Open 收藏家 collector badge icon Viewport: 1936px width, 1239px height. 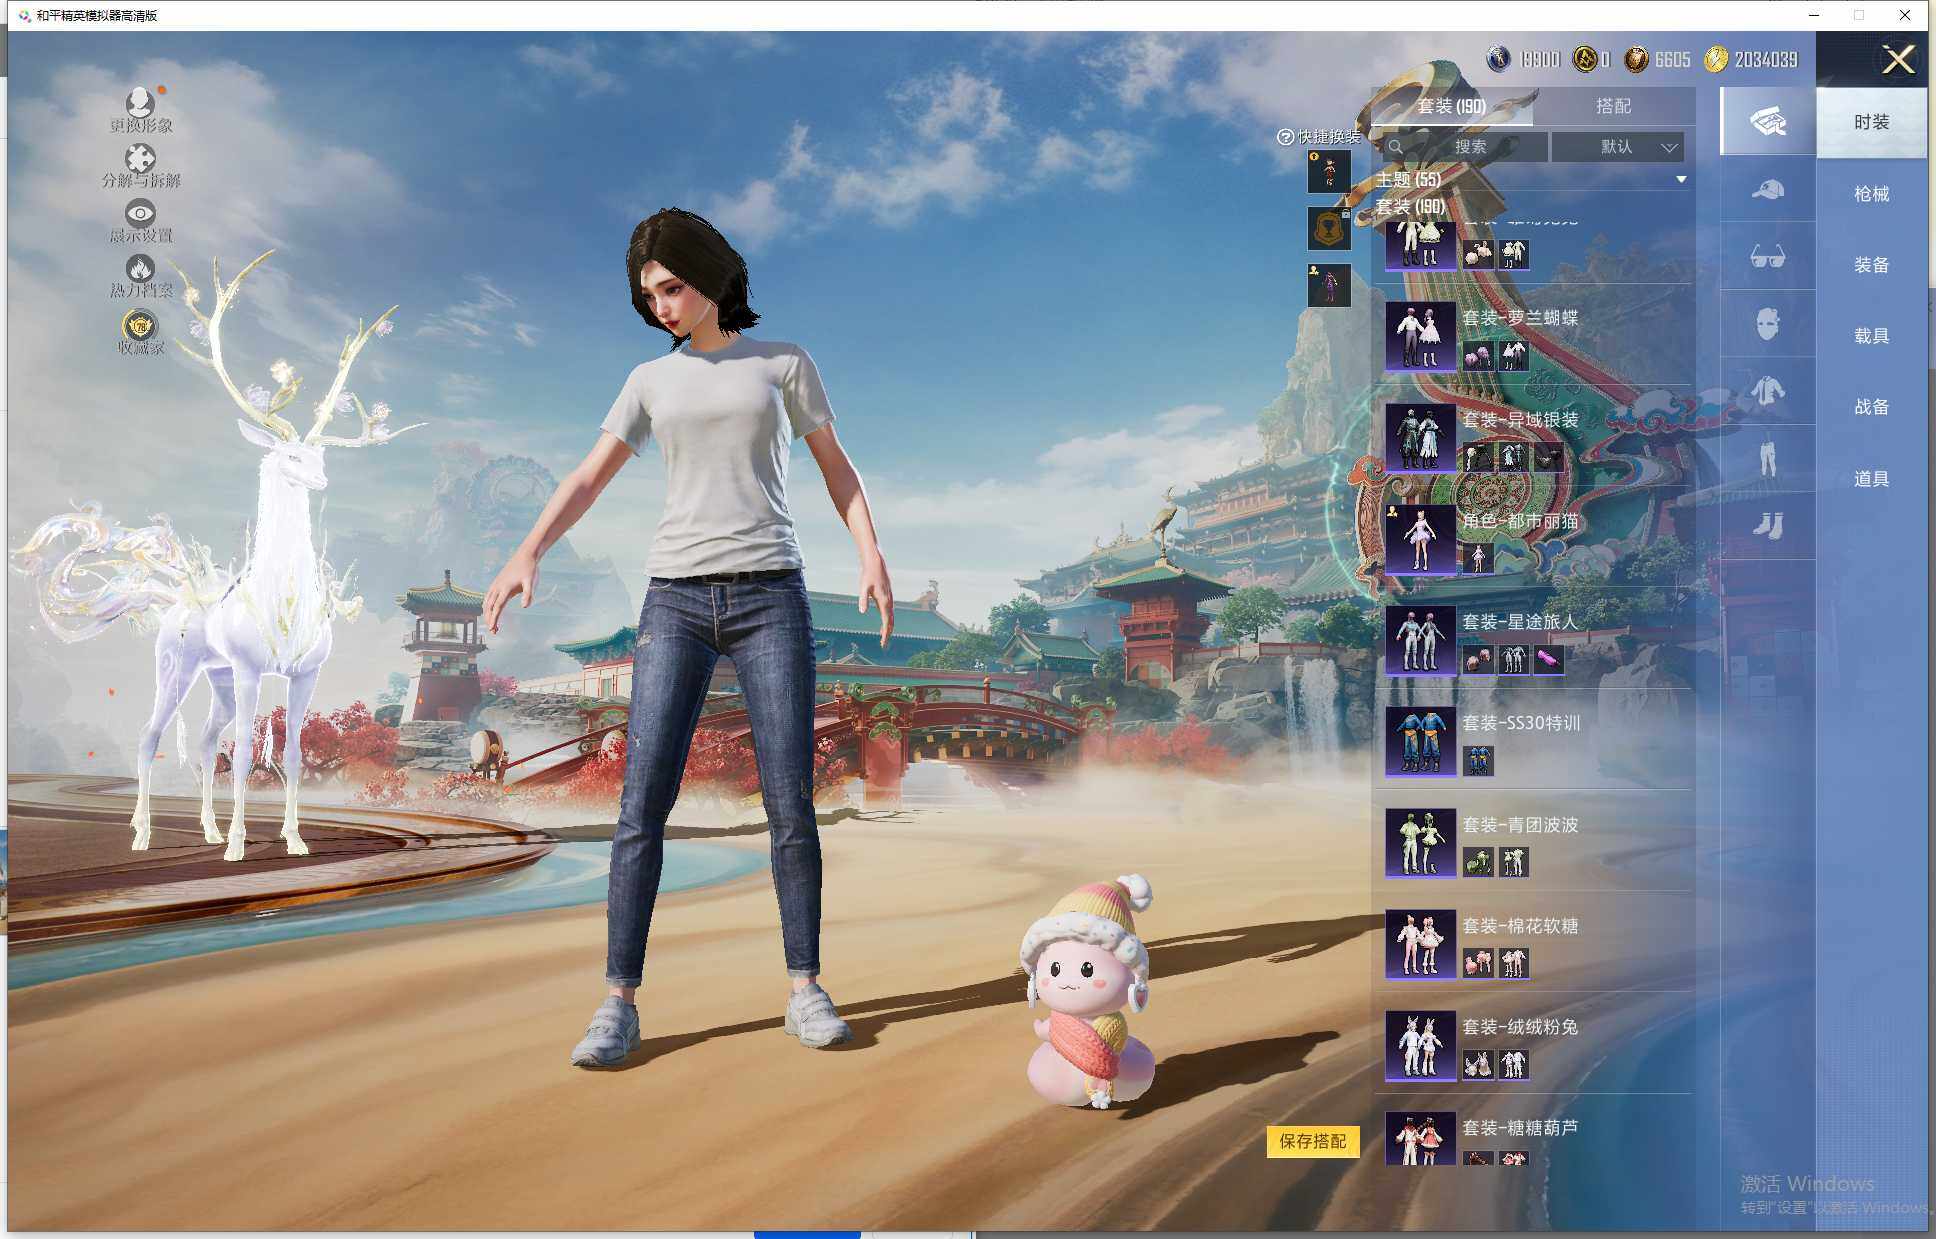pyautogui.click(x=140, y=326)
